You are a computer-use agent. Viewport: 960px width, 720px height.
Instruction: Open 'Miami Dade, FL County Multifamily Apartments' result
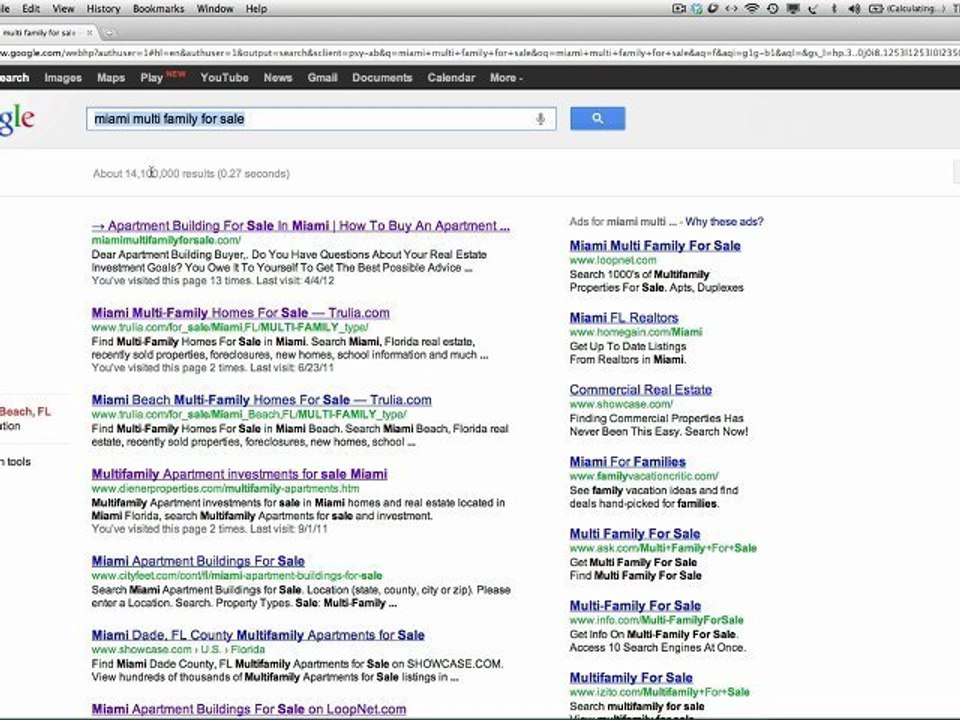(x=258, y=635)
